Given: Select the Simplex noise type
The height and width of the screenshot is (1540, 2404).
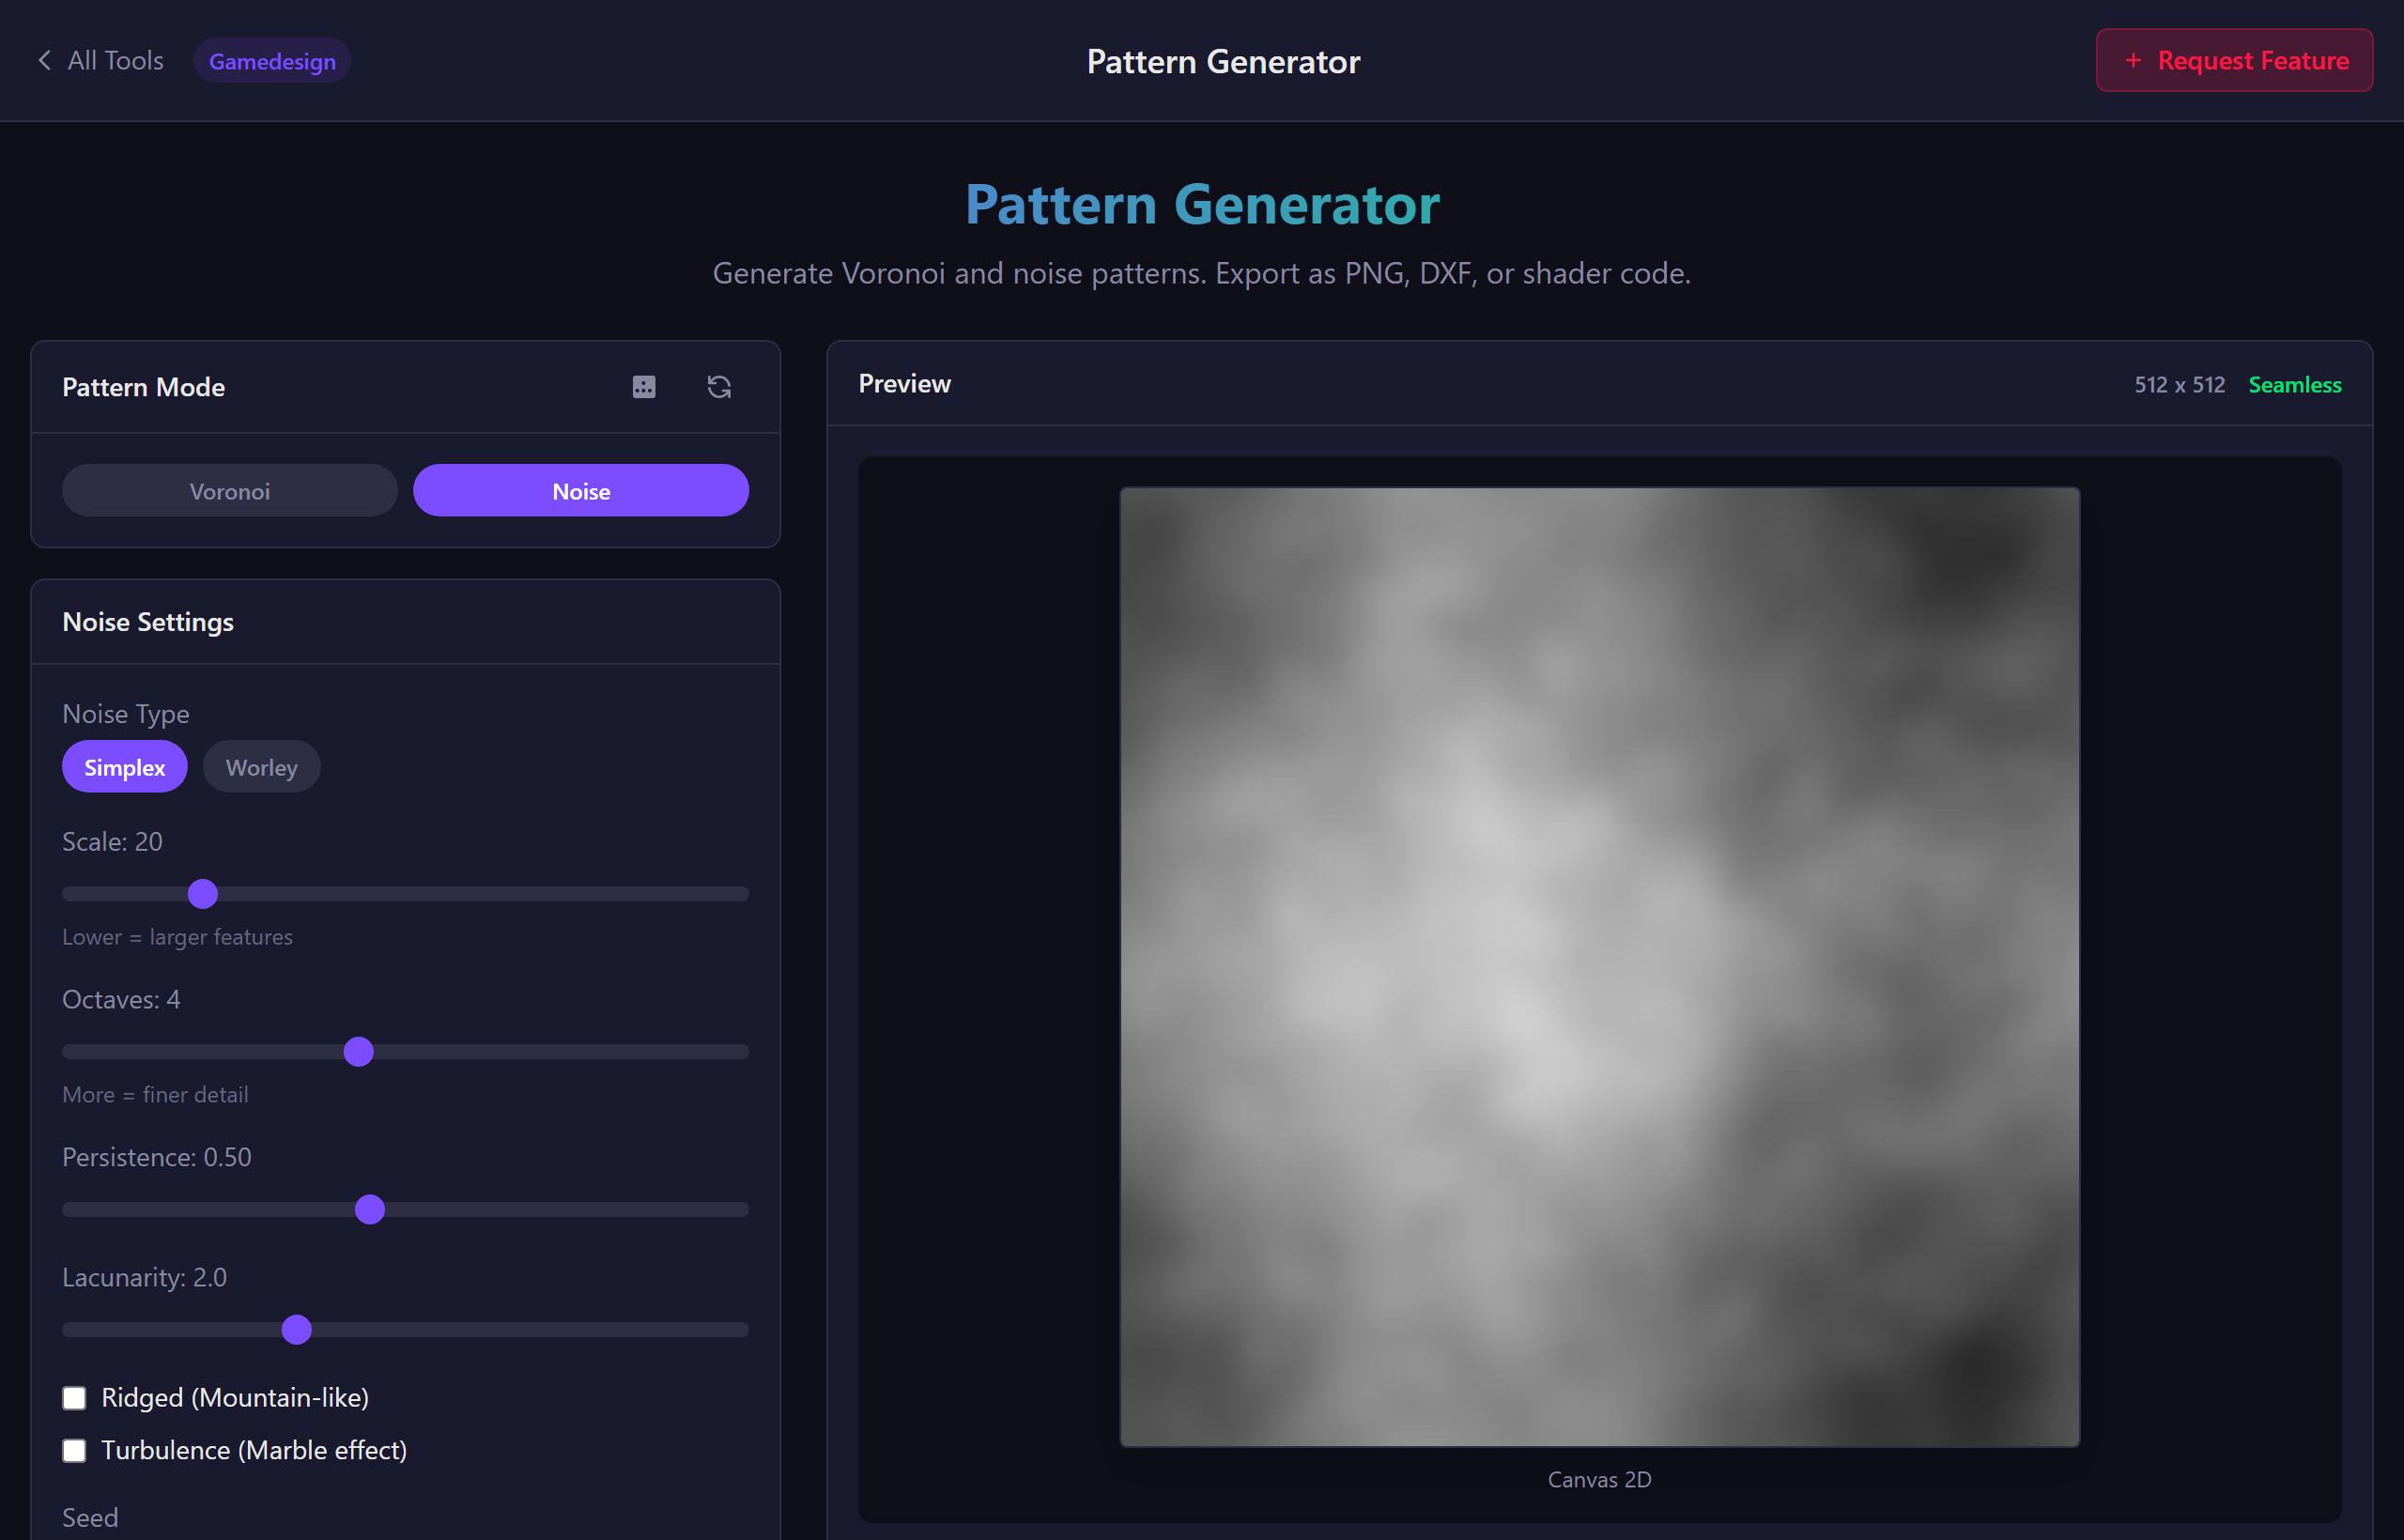Looking at the screenshot, I should point(124,766).
